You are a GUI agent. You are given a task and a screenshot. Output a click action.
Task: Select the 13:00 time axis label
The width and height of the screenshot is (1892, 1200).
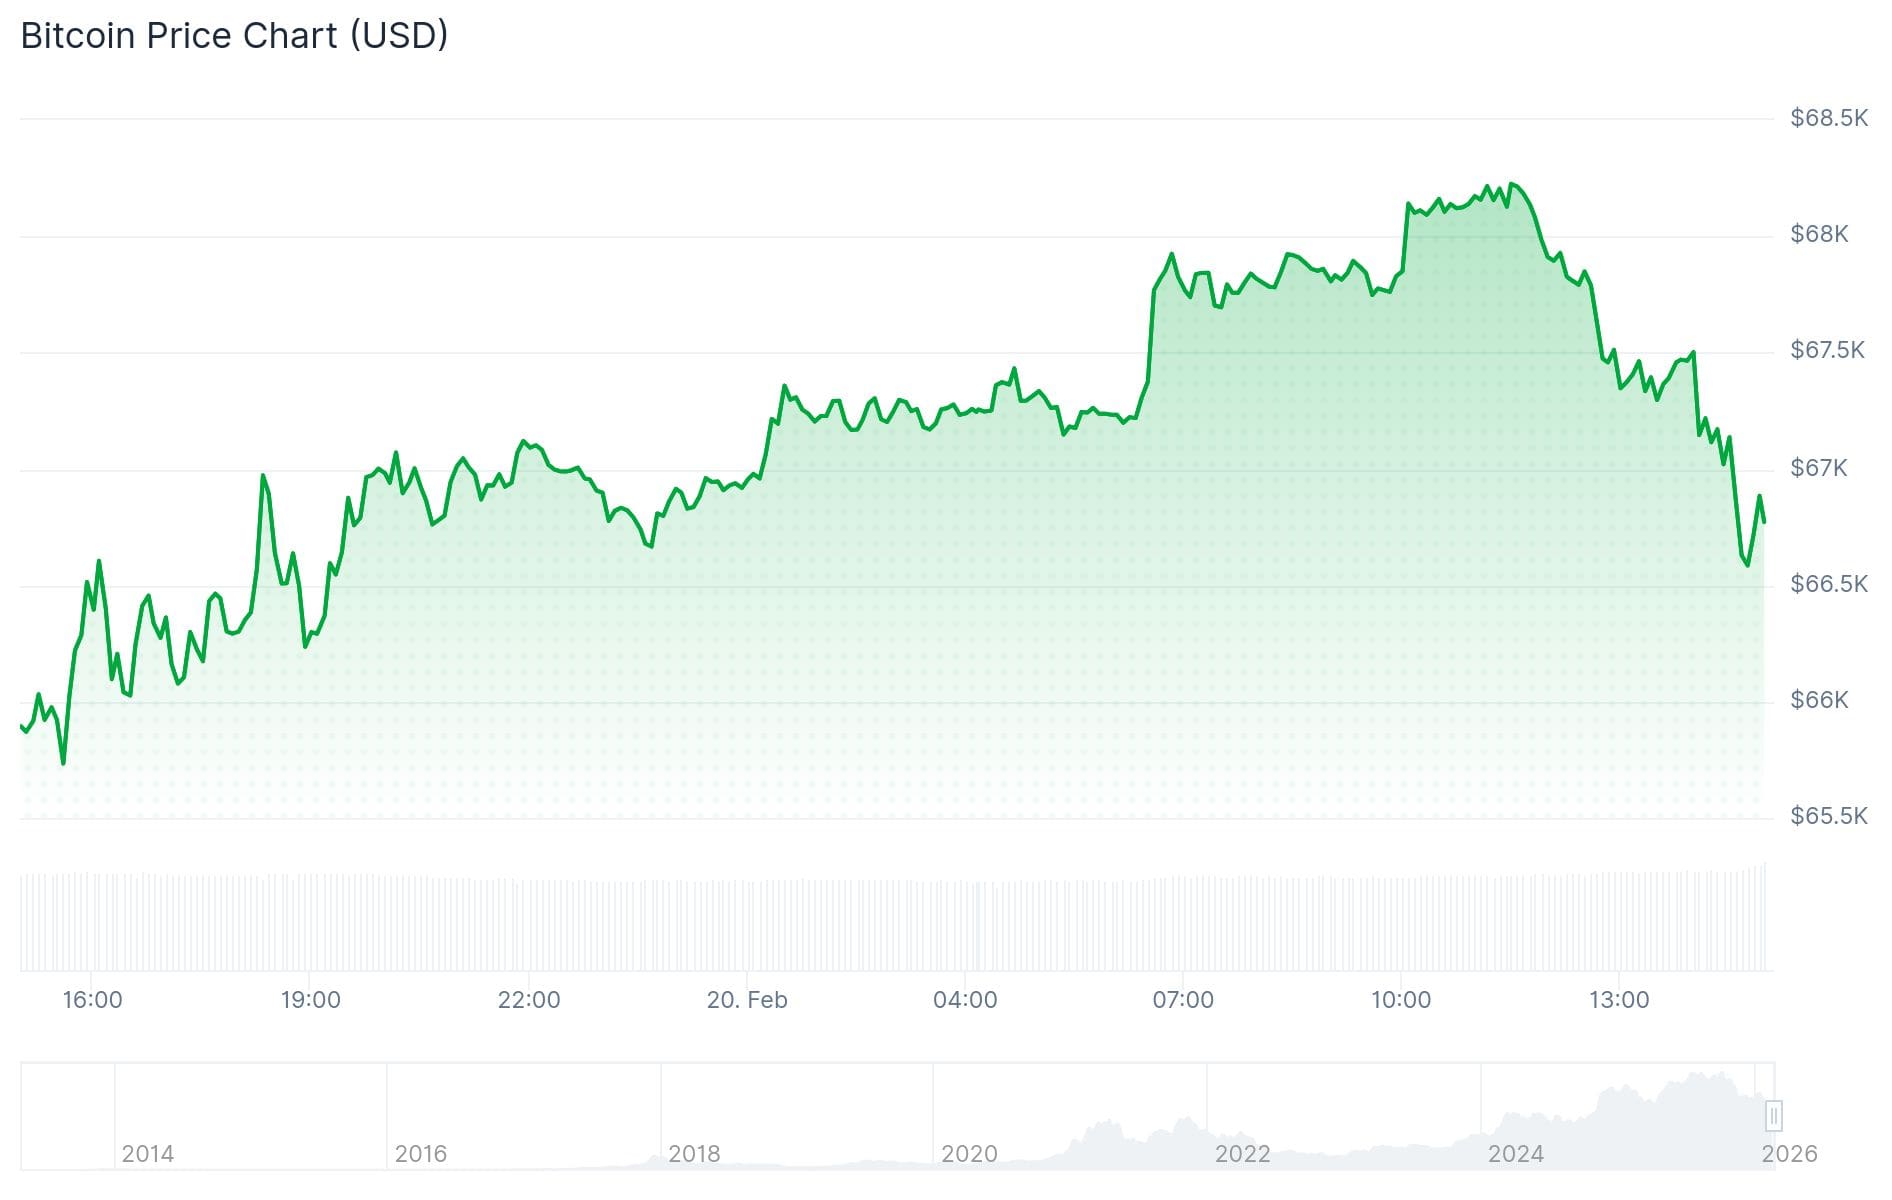(1619, 1000)
